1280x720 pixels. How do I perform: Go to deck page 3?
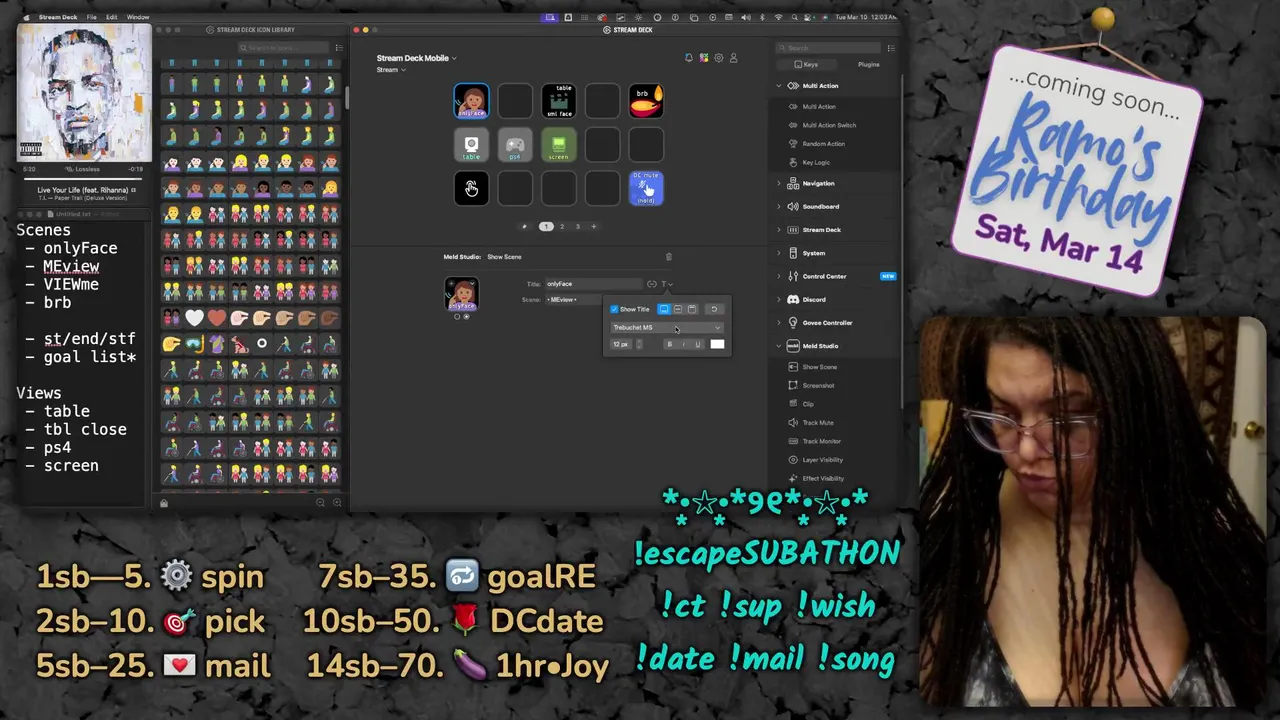pos(577,226)
